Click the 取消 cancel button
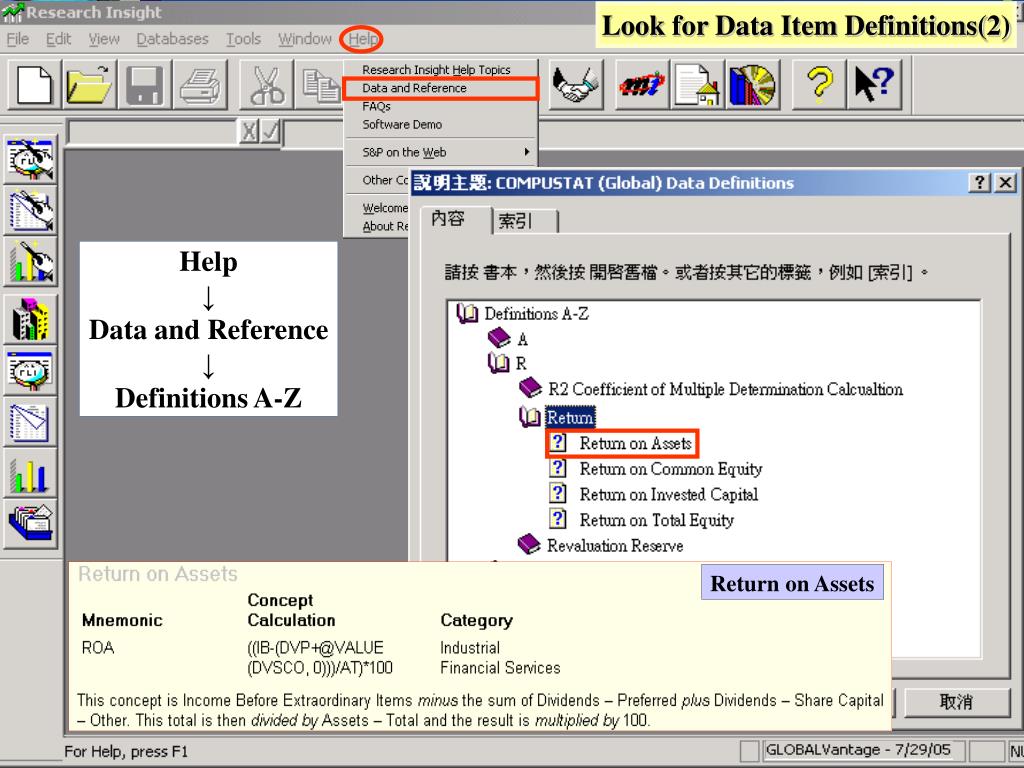 pos(956,702)
